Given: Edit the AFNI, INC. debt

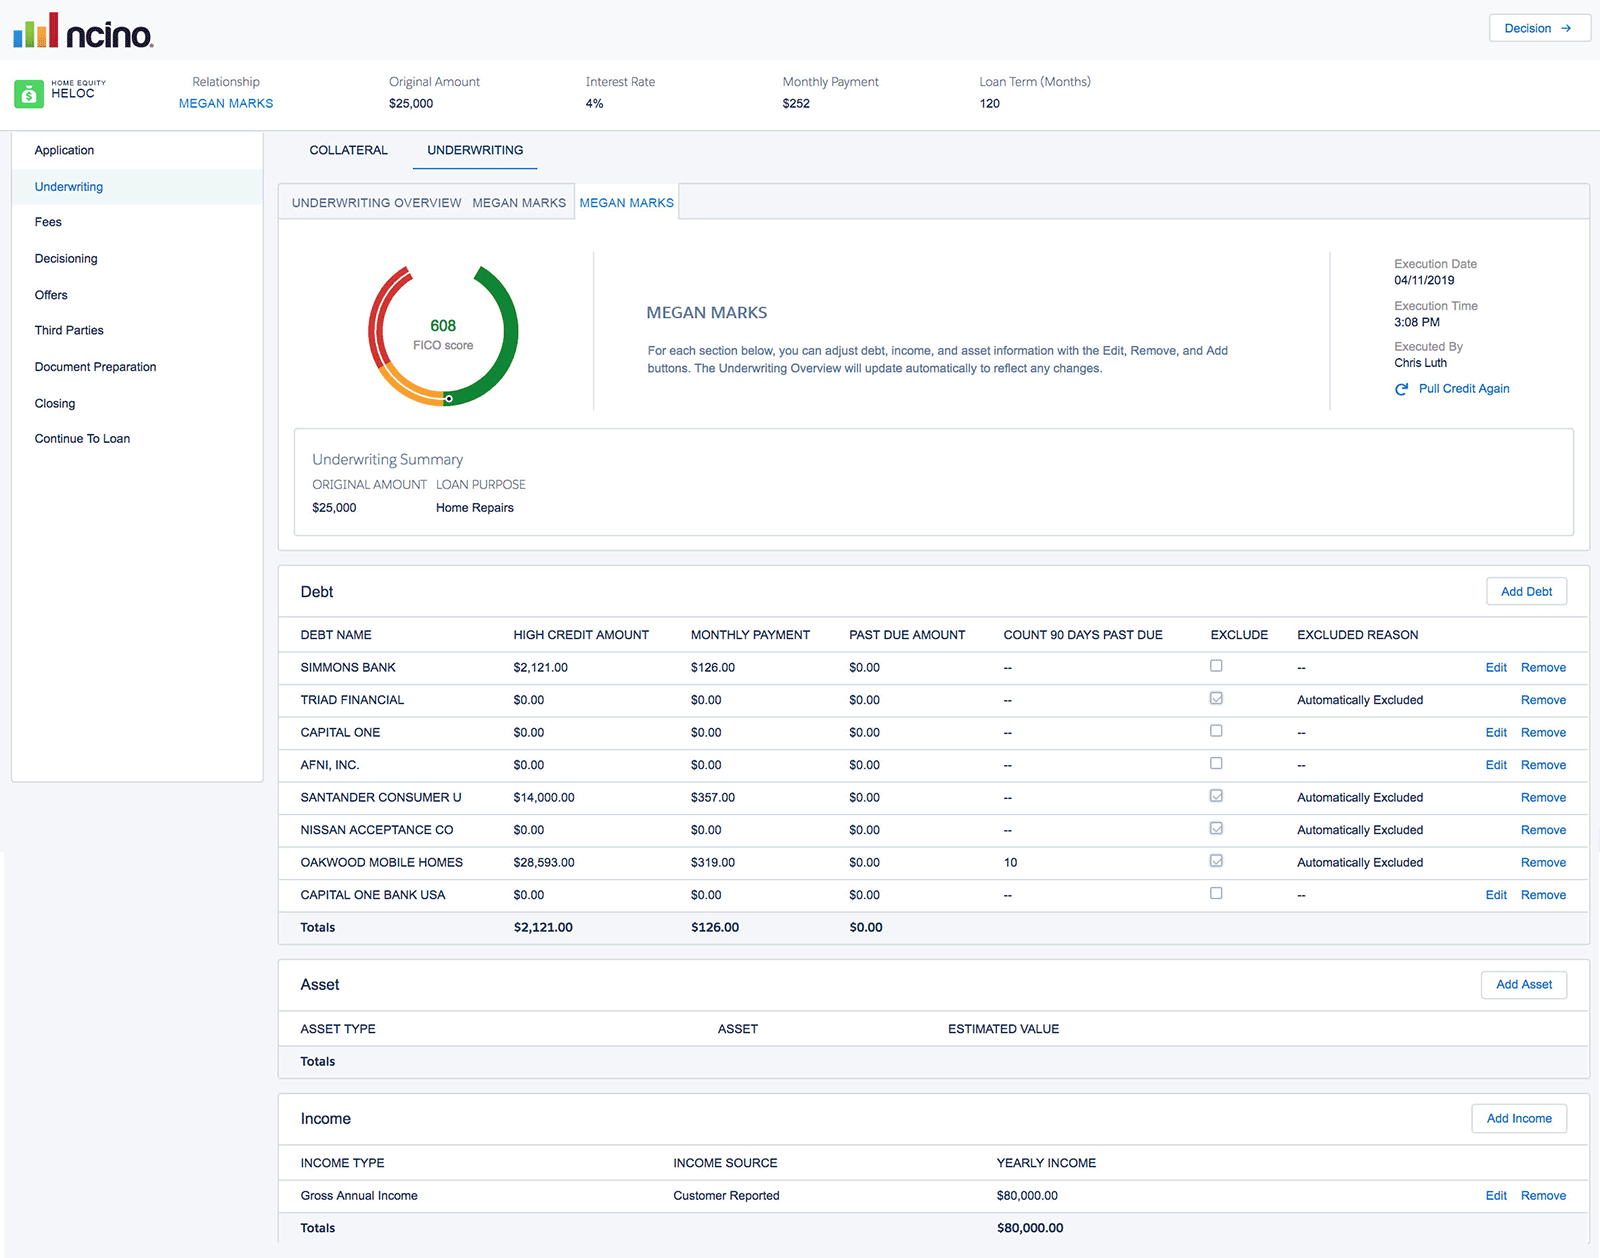Looking at the screenshot, I should 1496,765.
